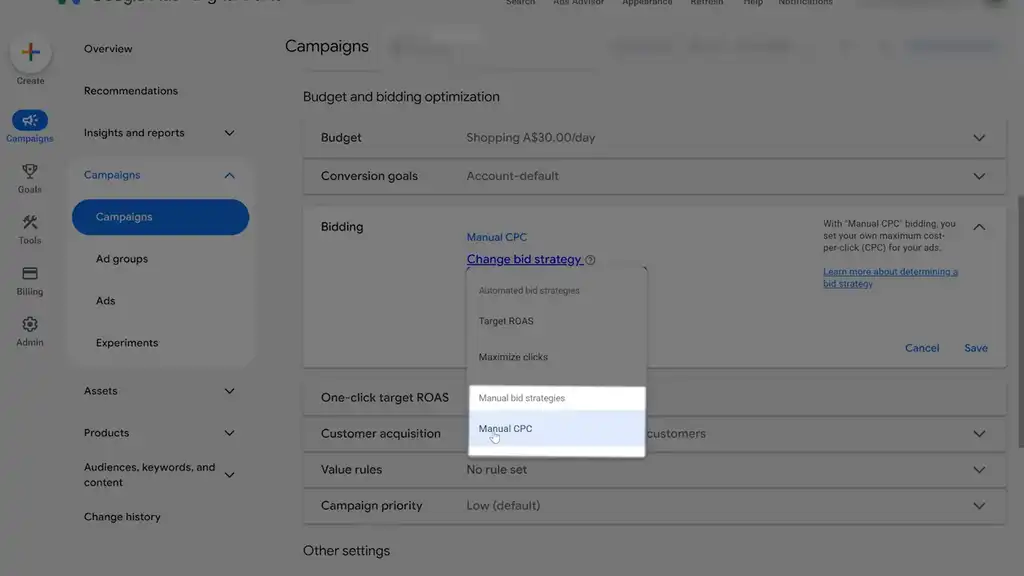Save the bidding changes
The height and width of the screenshot is (576, 1024).
(976, 348)
